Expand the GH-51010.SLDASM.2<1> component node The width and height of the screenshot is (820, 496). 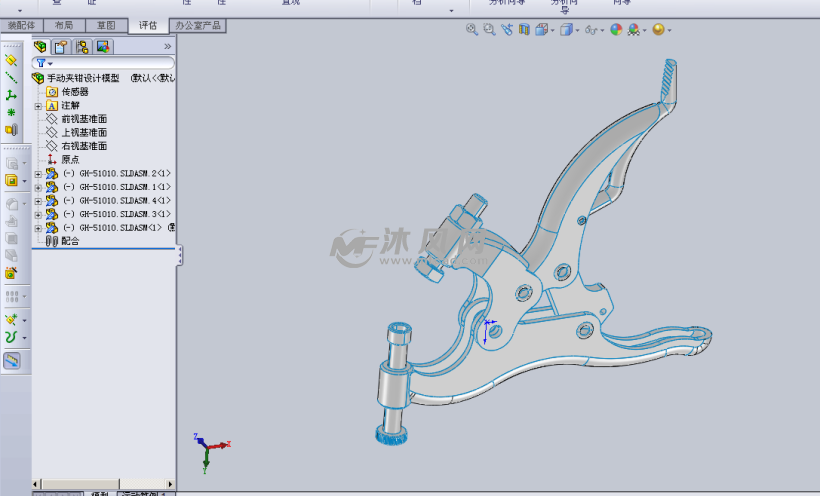(x=38, y=173)
